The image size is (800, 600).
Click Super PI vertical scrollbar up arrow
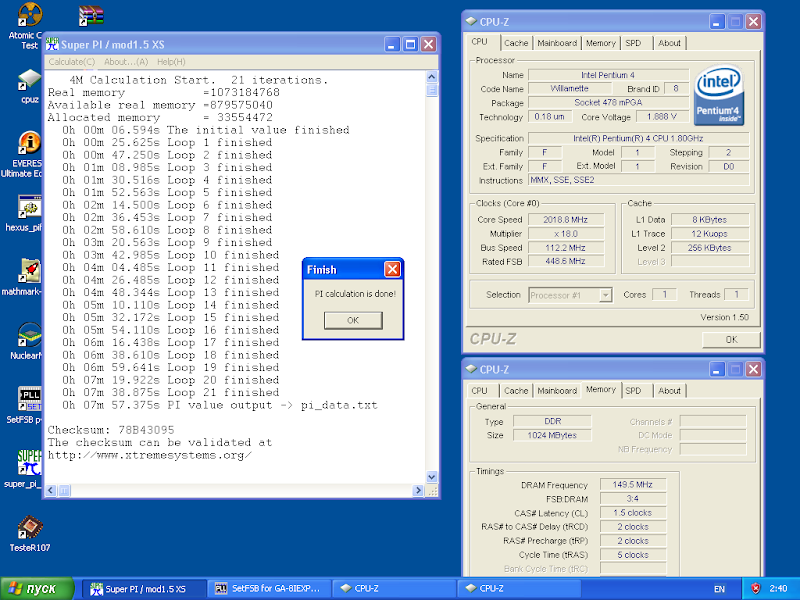(x=432, y=77)
